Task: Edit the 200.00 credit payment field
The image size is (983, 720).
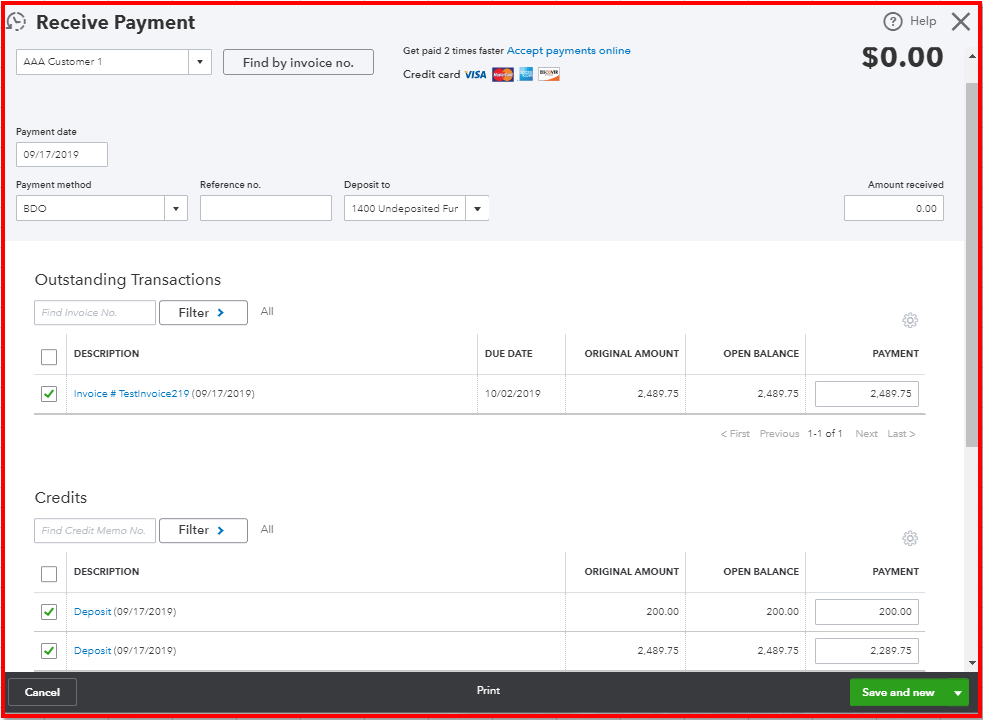Action: tap(866, 611)
